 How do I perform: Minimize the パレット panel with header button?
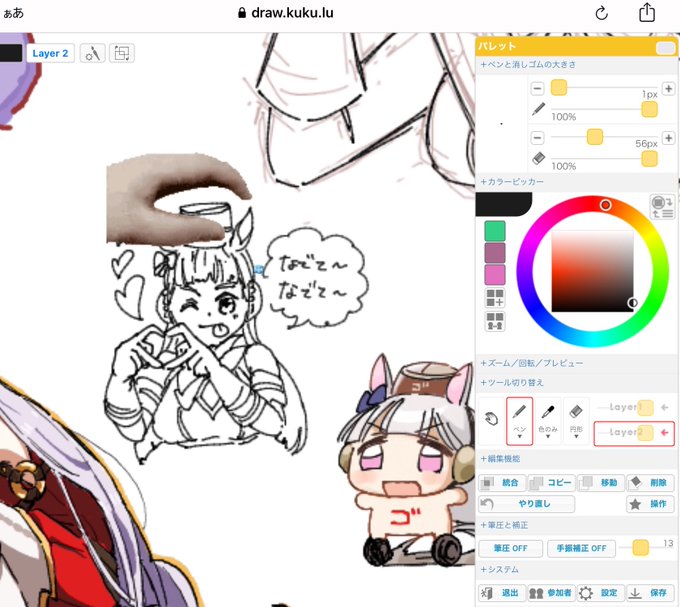665,47
